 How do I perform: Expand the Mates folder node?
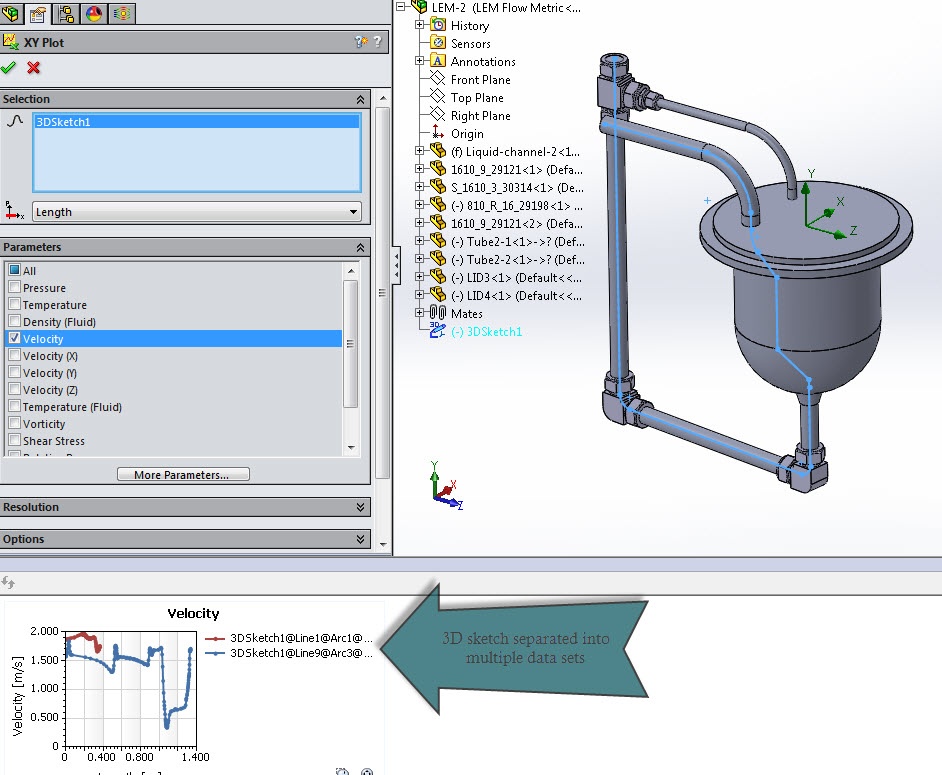click(x=419, y=313)
